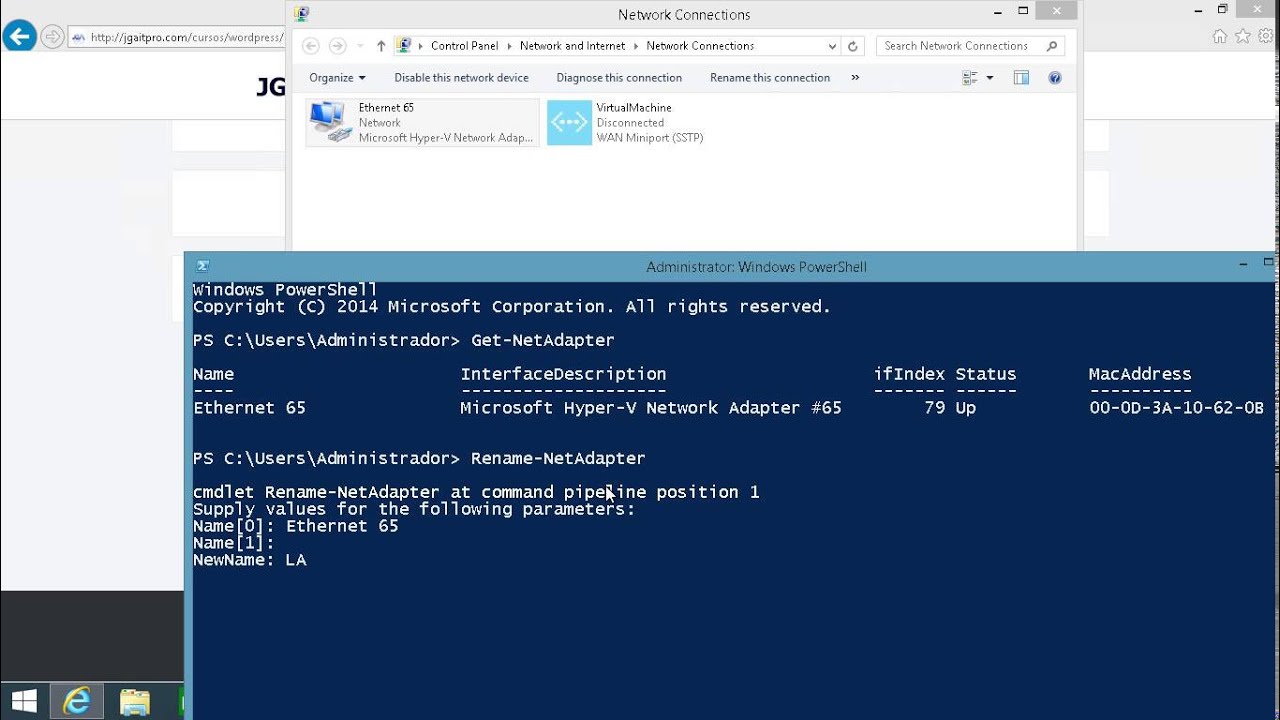1280x720 pixels.
Task: Click Internet Explorer's forward arrow button
Action: (x=52, y=37)
